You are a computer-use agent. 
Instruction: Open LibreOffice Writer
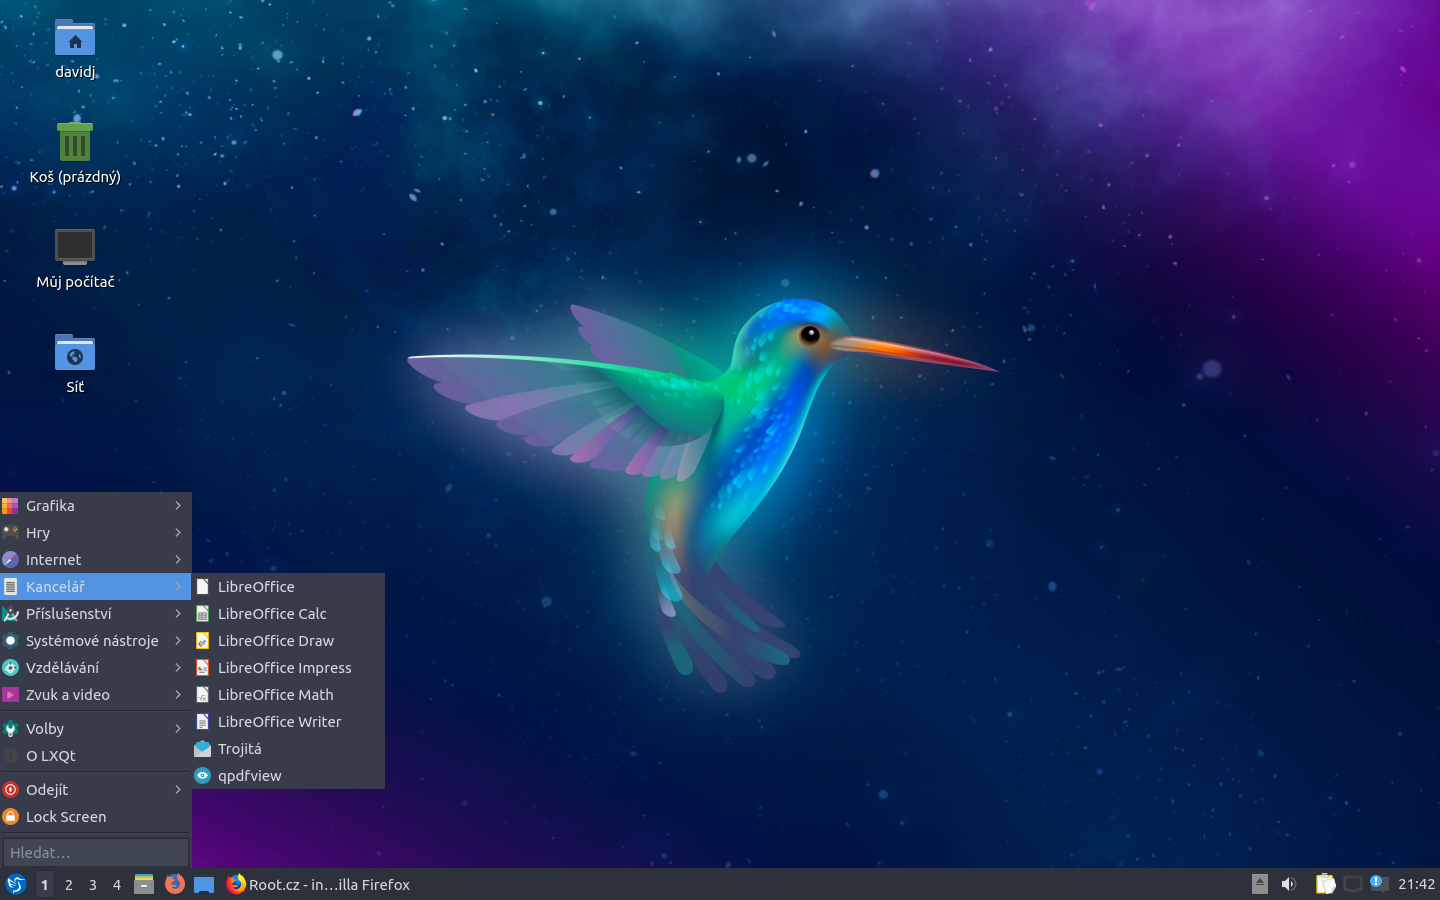[x=279, y=721]
